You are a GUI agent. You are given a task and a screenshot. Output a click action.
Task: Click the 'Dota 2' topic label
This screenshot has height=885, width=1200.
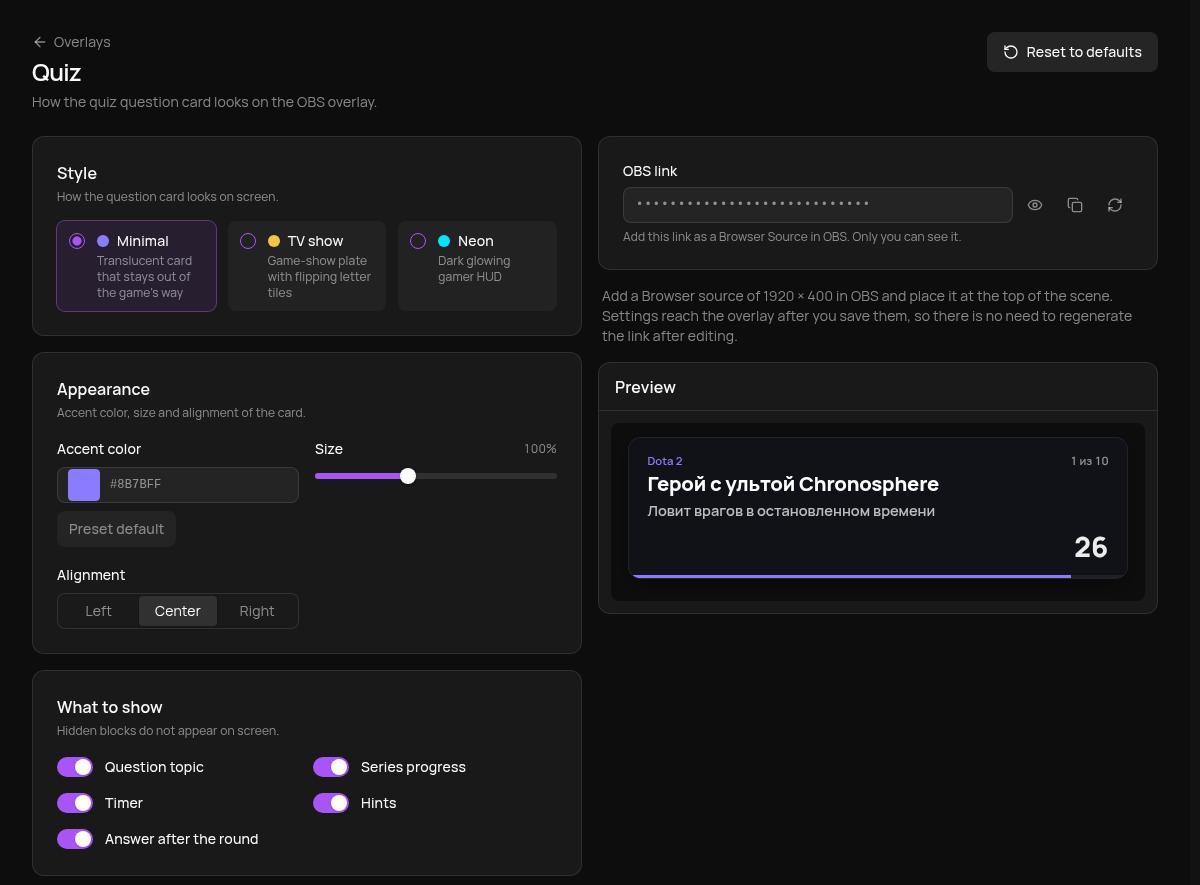pos(665,461)
